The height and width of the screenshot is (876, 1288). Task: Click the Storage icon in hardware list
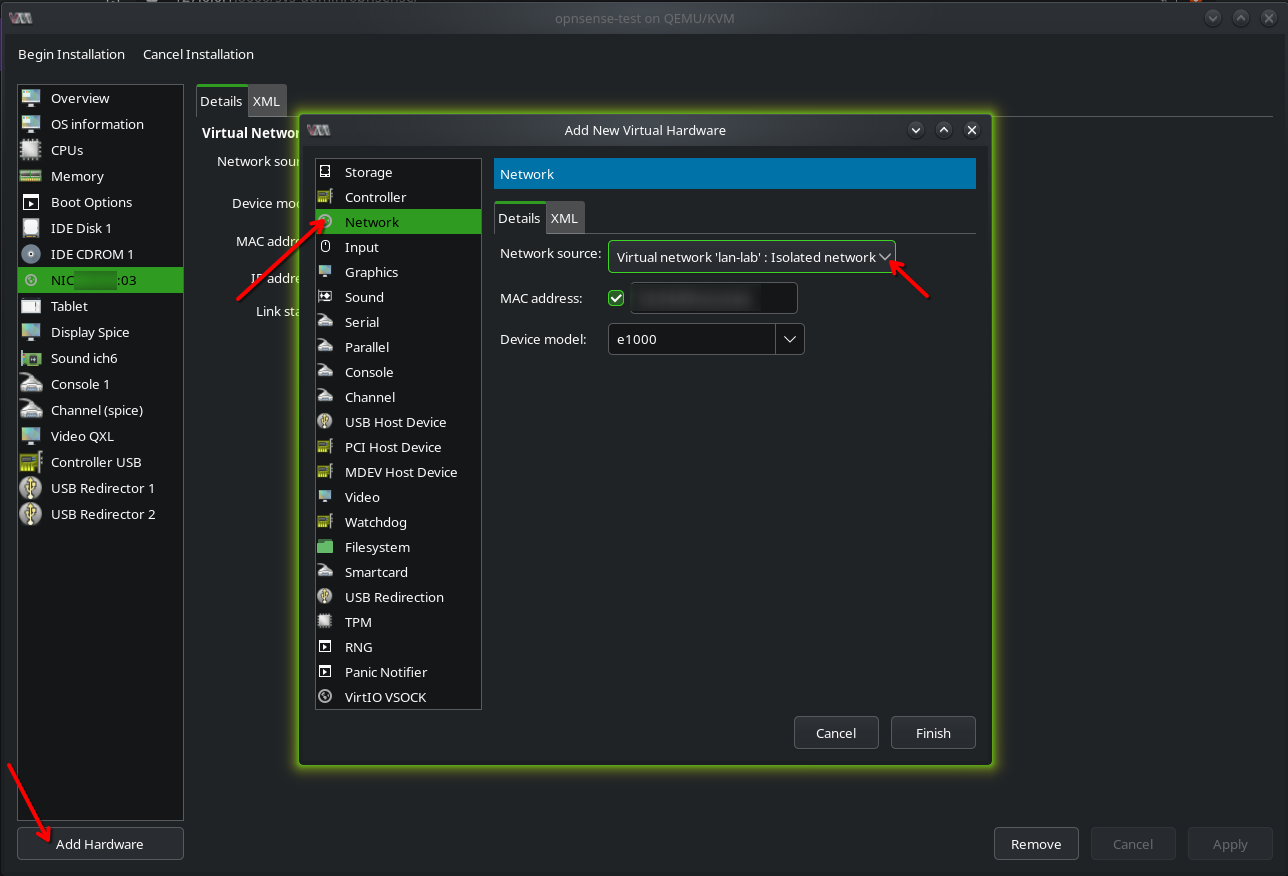pos(325,172)
